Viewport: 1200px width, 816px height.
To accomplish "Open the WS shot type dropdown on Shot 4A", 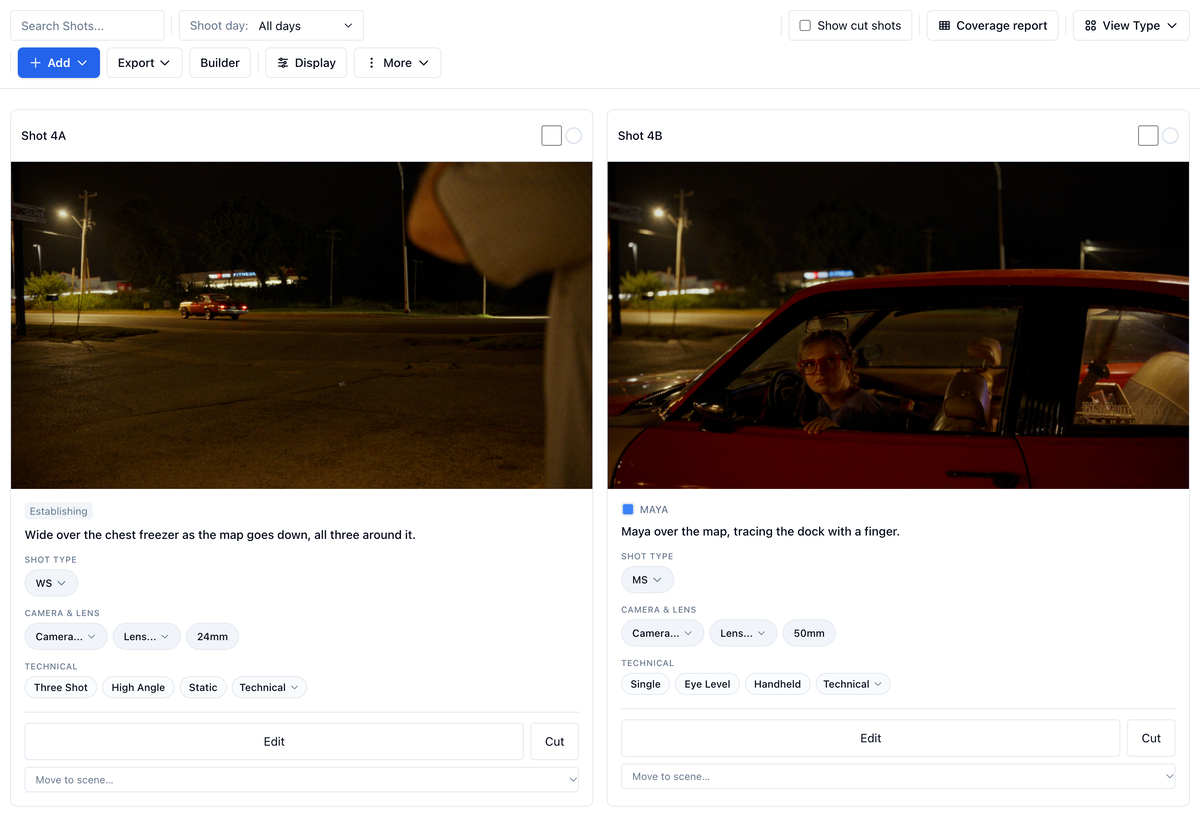I will point(51,583).
